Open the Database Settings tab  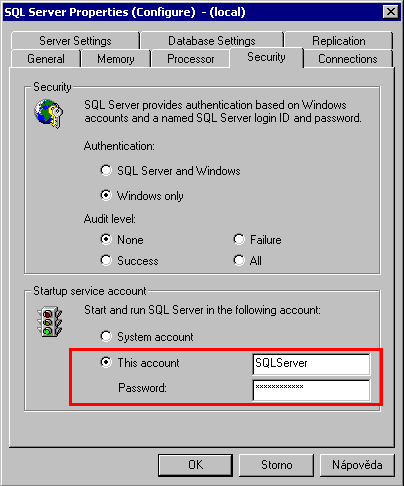pyautogui.click(x=212, y=41)
